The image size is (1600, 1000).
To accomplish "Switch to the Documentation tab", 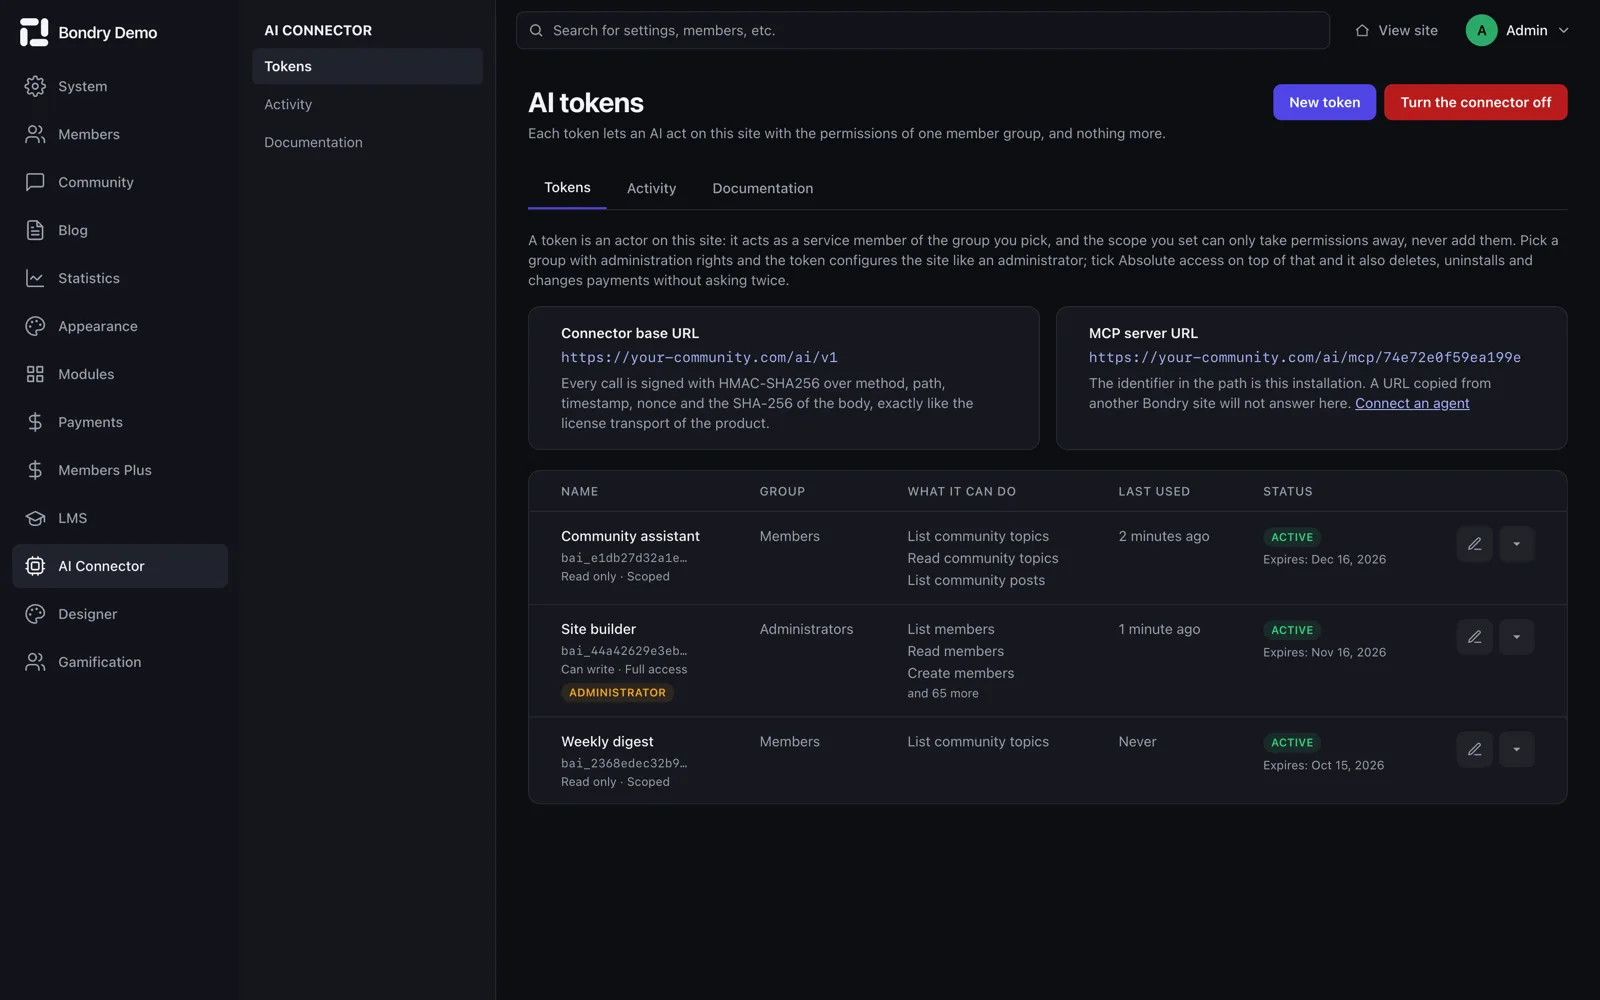I will [x=762, y=188].
